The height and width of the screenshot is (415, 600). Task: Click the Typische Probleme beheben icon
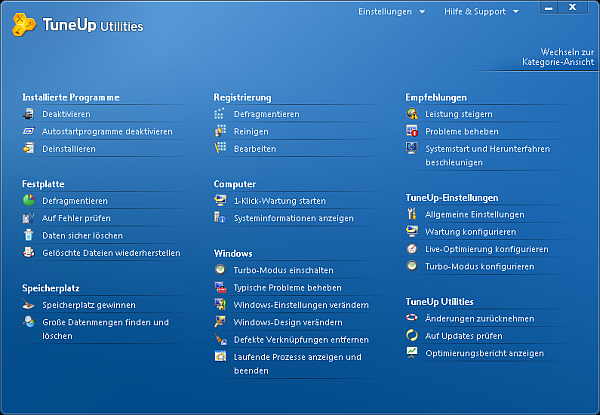tap(220, 287)
